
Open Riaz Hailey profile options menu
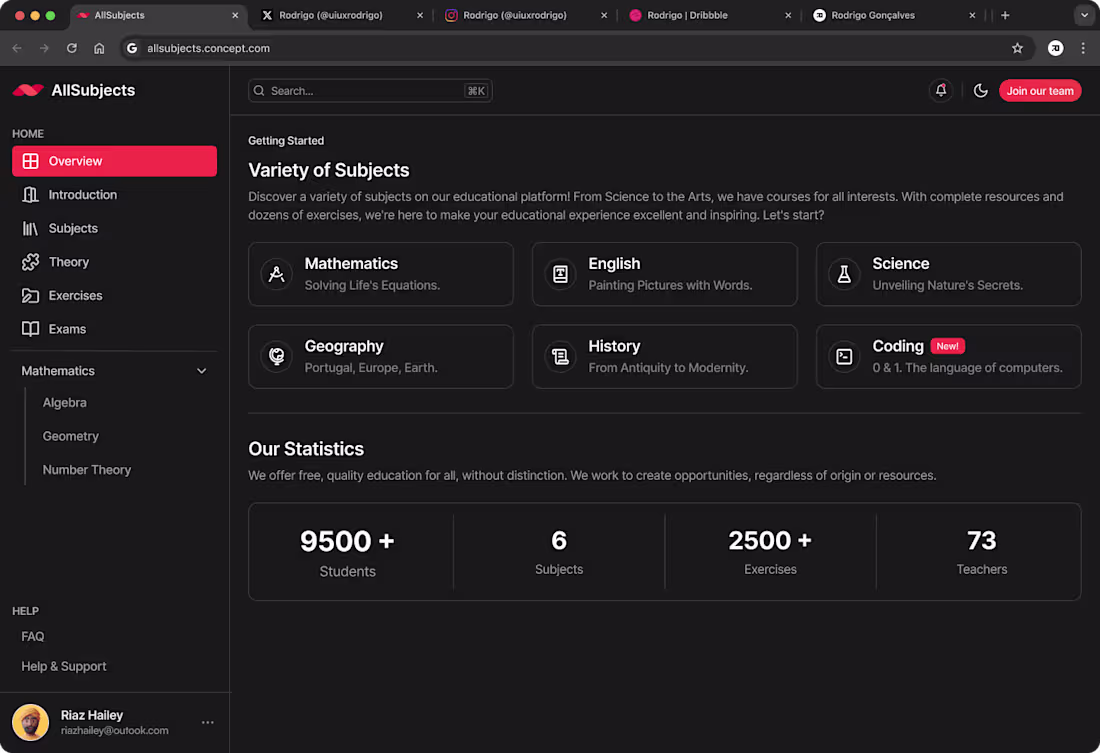[207, 722]
